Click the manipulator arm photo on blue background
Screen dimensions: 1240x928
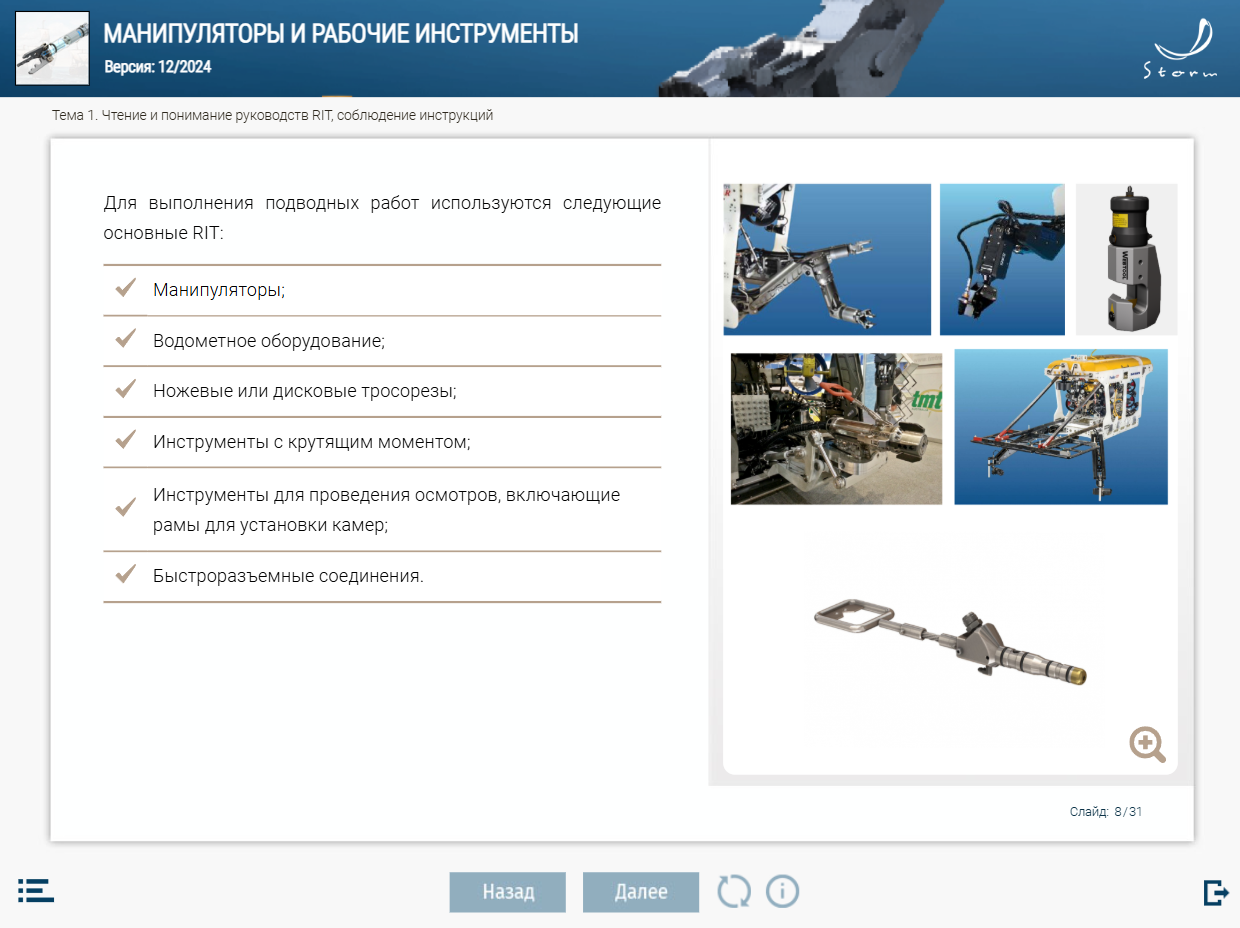[827, 259]
